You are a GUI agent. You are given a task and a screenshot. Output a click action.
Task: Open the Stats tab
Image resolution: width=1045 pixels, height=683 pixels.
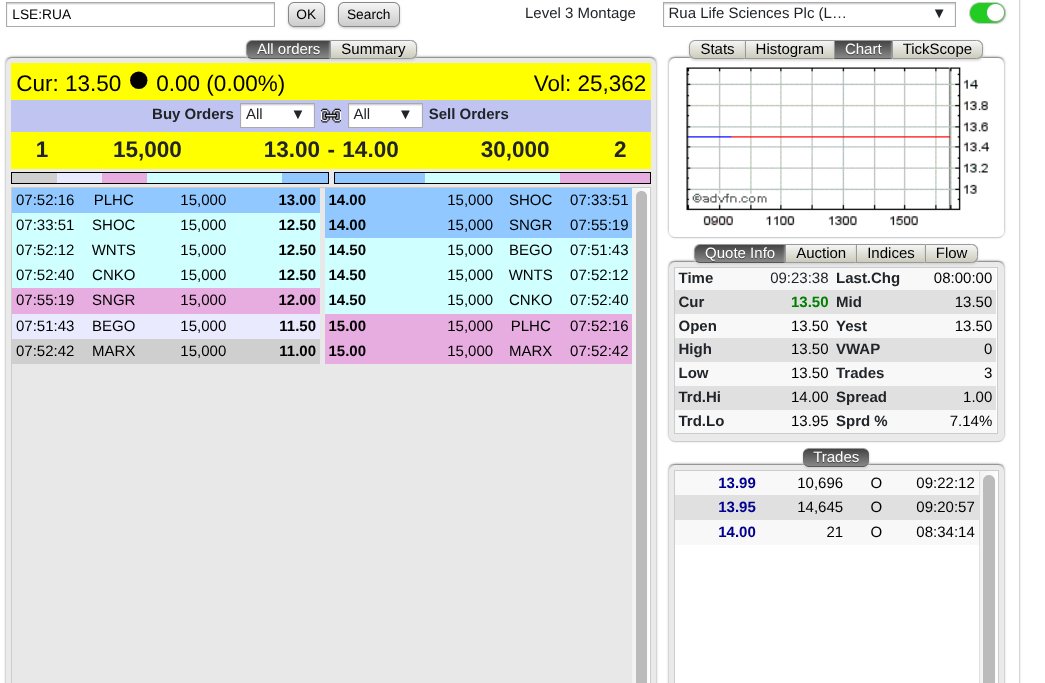coord(717,49)
